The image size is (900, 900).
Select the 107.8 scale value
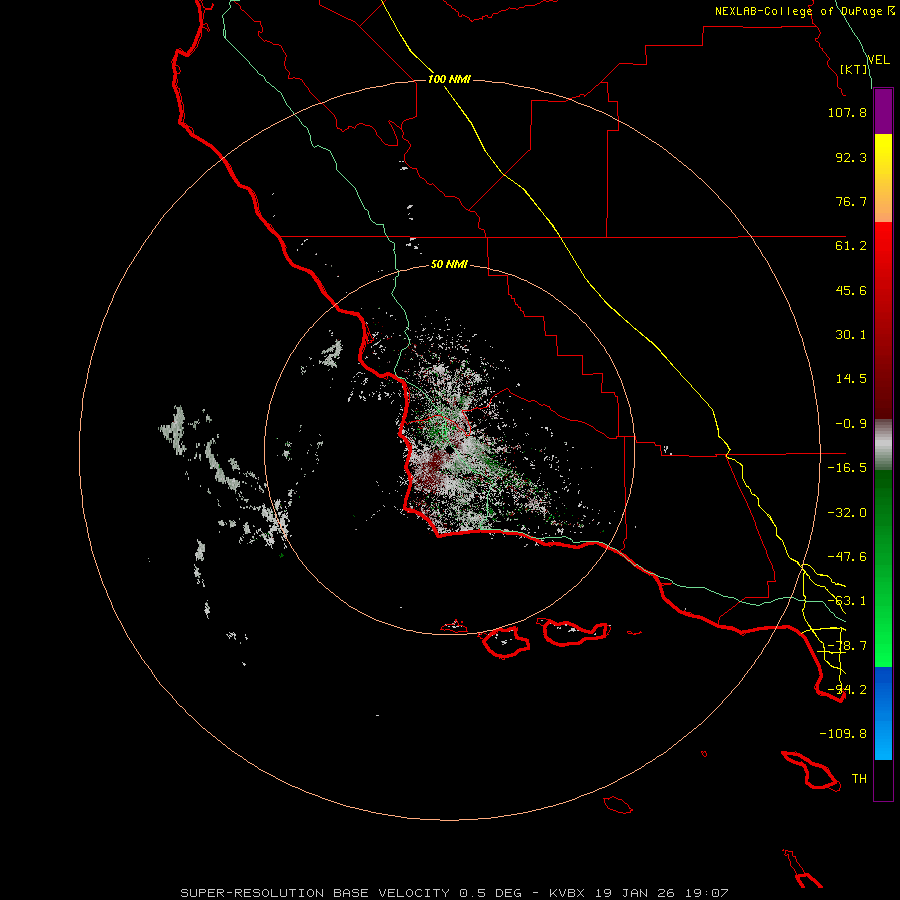[x=847, y=112]
